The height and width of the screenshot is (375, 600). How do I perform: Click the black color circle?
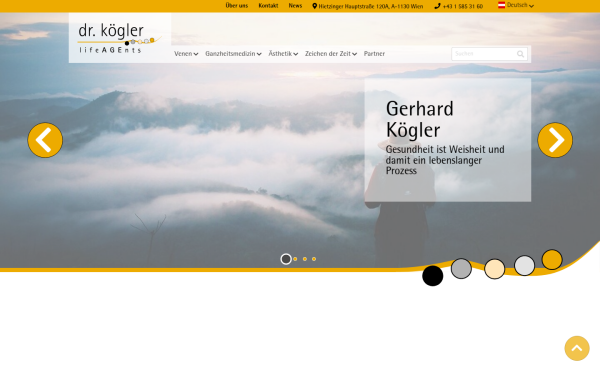[x=432, y=276]
